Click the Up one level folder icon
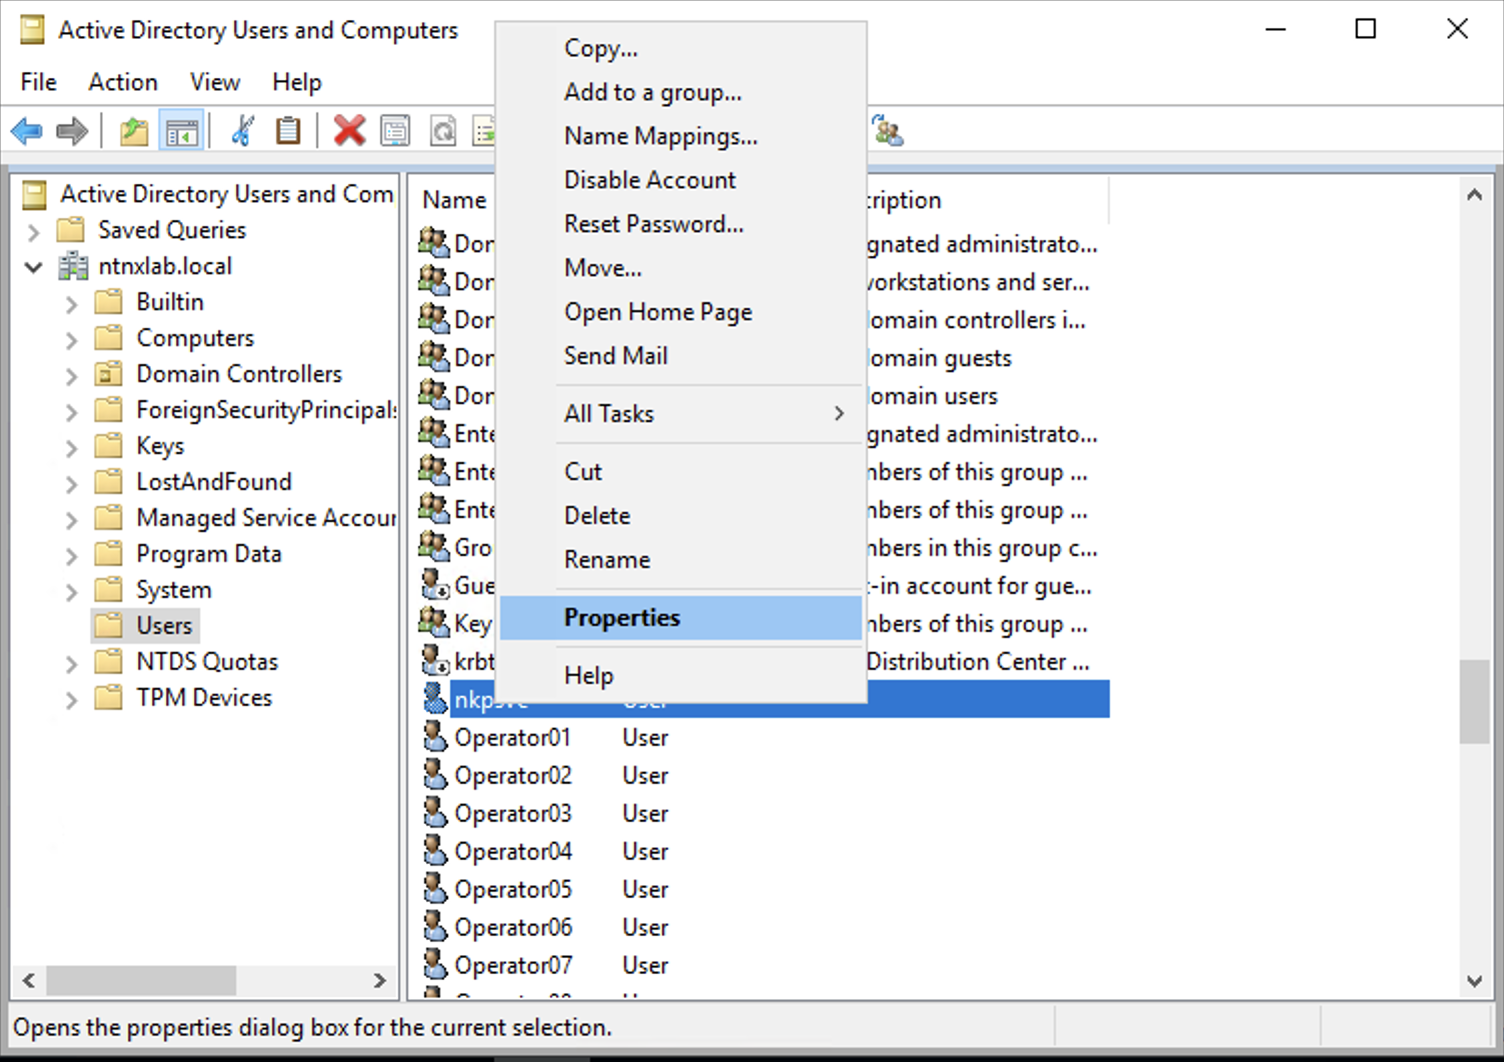This screenshot has height=1062, width=1504. pos(133,131)
